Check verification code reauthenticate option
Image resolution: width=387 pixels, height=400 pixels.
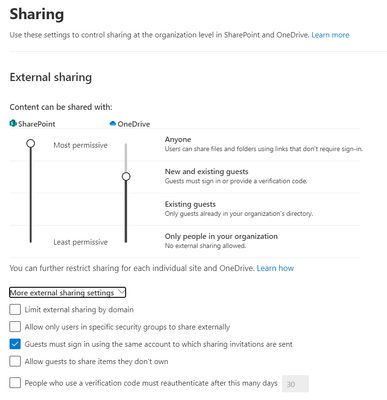[15, 383]
